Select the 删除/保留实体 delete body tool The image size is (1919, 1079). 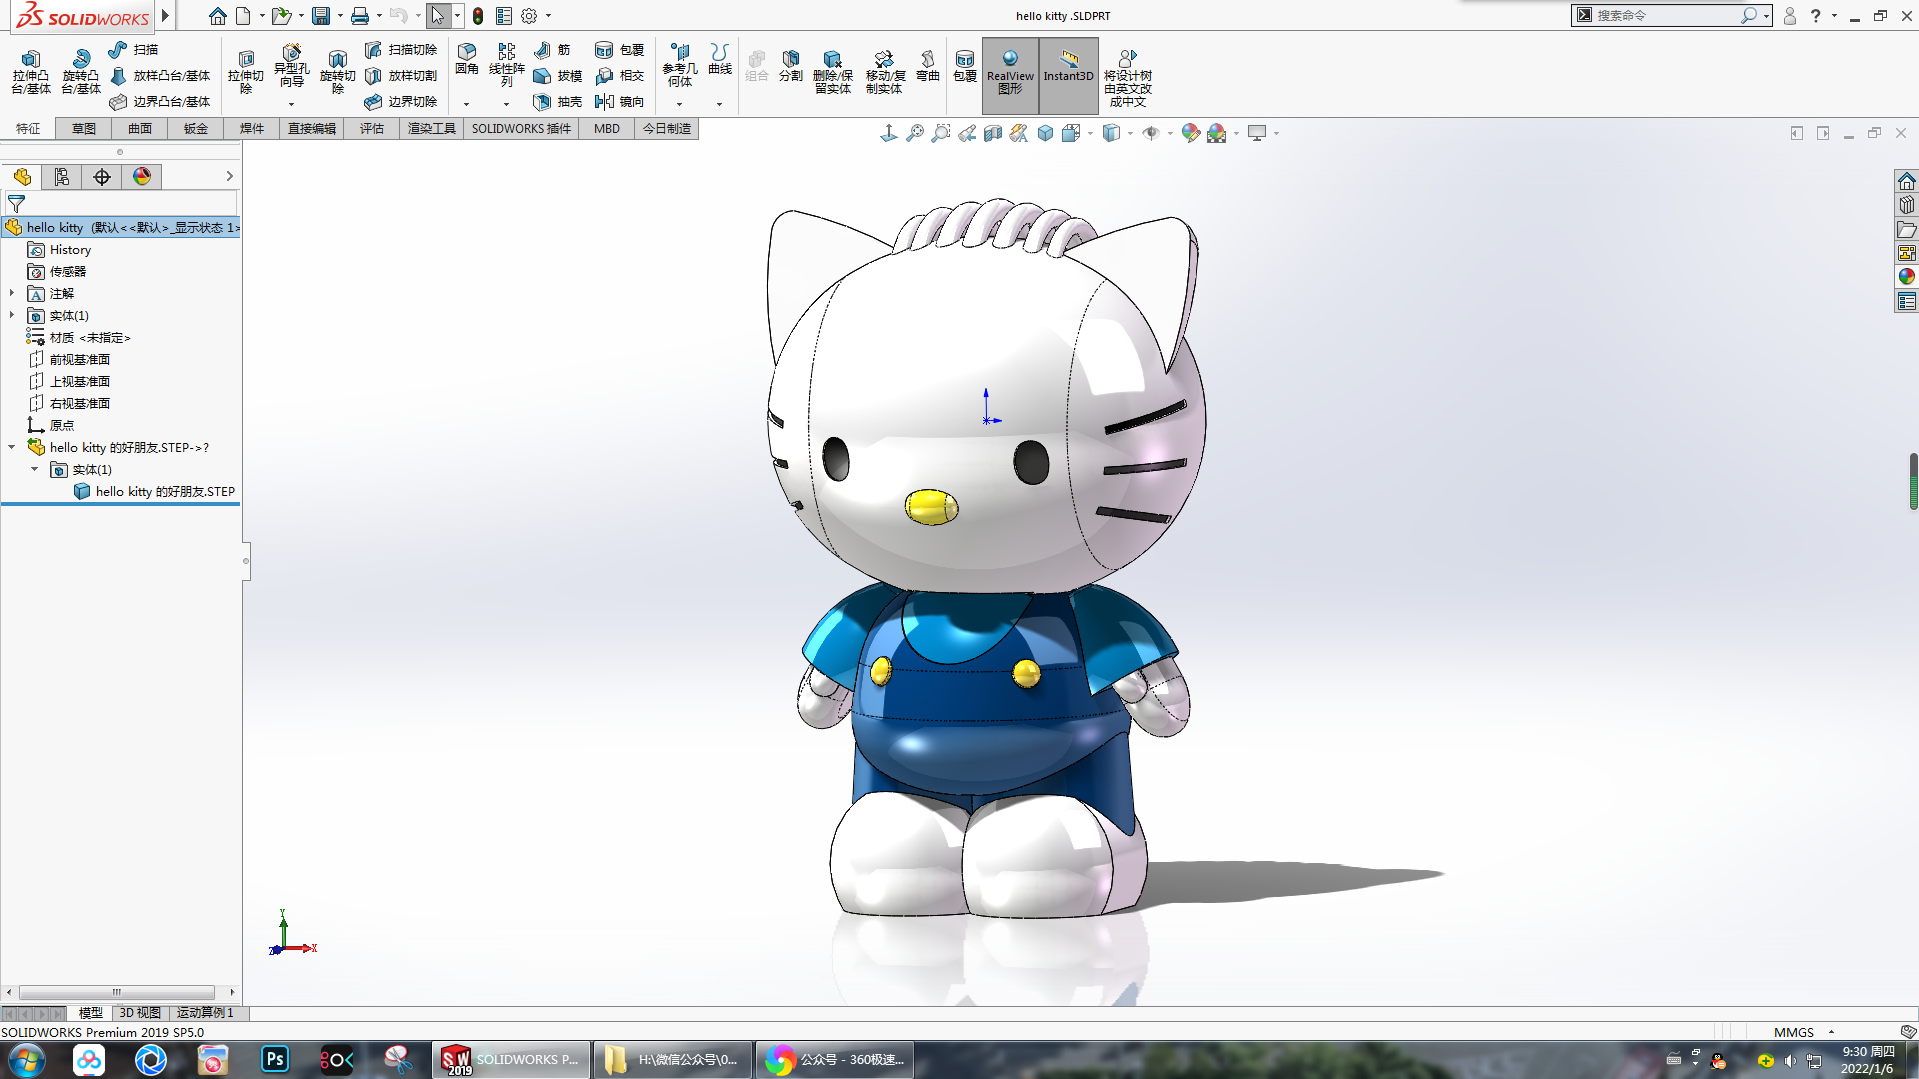[x=833, y=72]
